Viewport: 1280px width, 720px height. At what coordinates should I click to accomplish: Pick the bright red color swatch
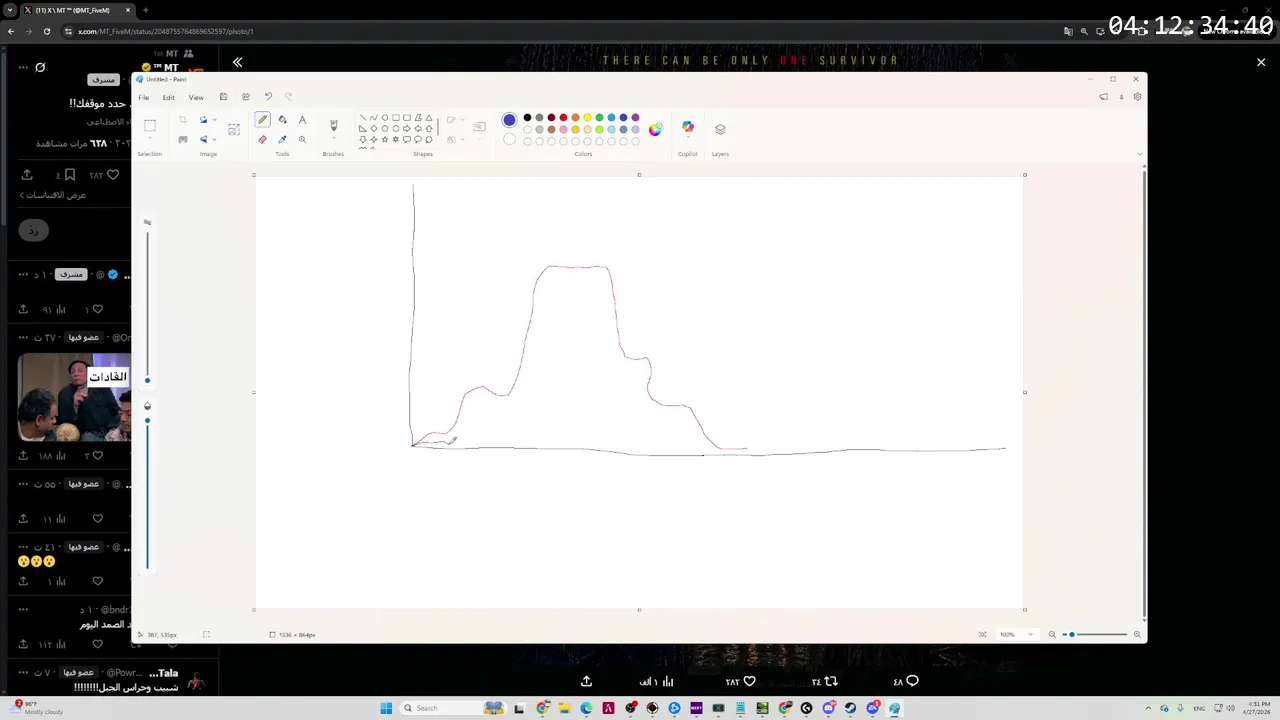click(563, 118)
